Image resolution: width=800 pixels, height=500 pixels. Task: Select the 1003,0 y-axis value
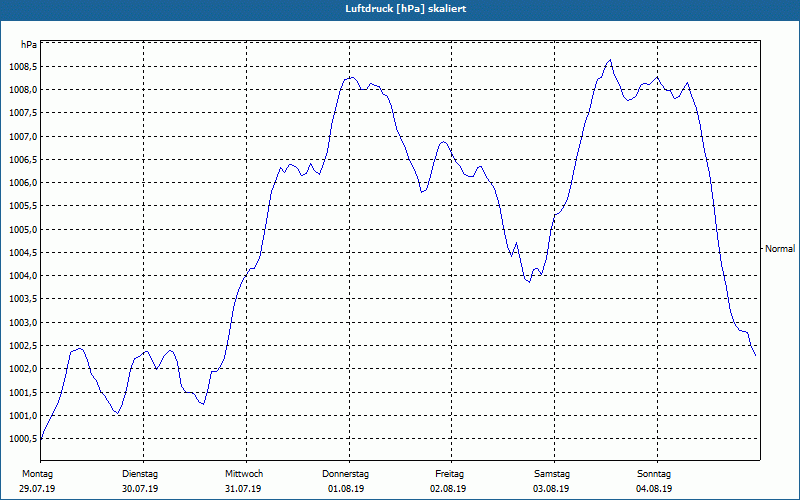pos(23,323)
